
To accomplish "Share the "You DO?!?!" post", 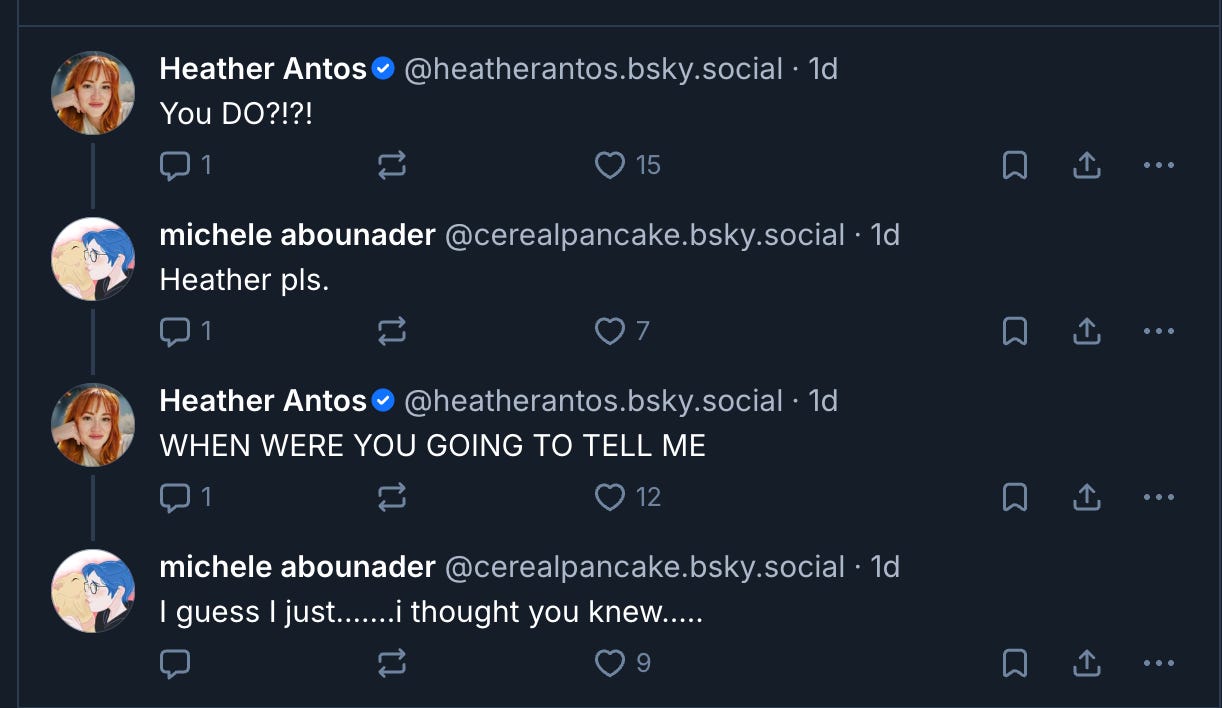I will (x=1086, y=165).
